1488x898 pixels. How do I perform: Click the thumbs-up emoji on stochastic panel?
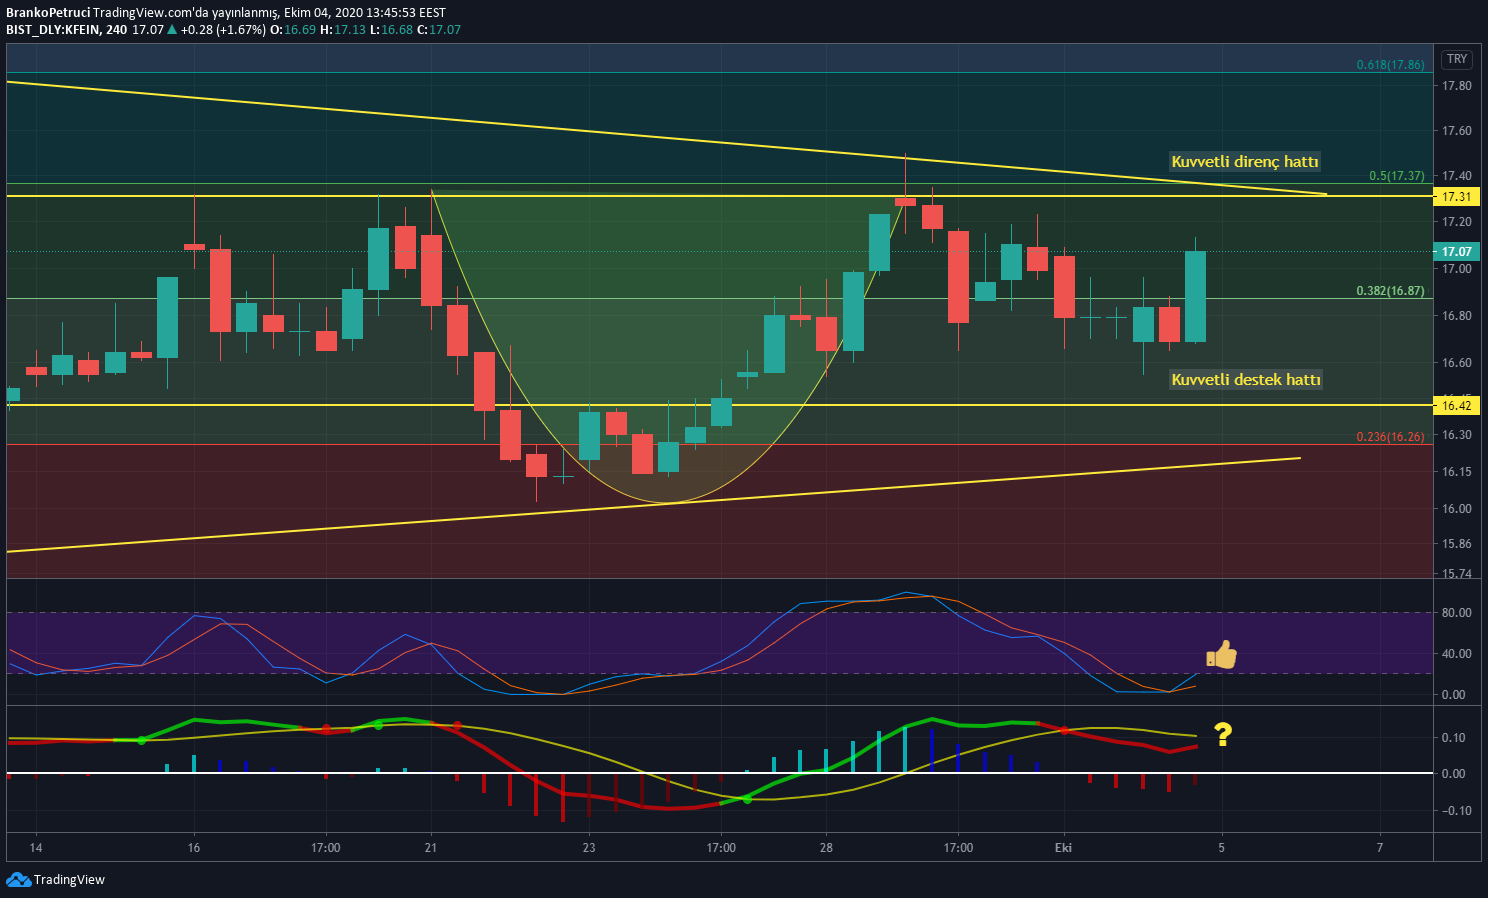(1222, 655)
